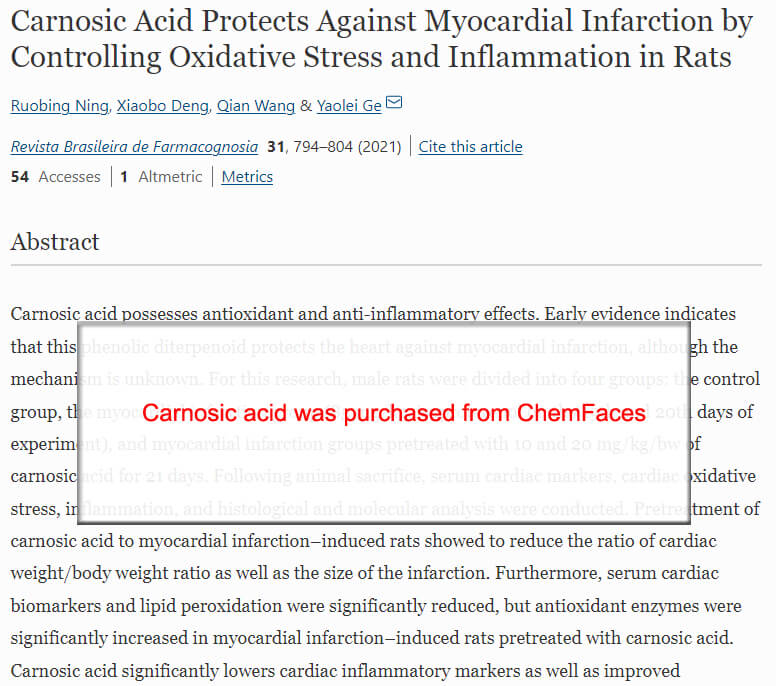This screenshot has width=776, height=686.
Task: Click the Abstract section heading
Action: tap(55, 243)
